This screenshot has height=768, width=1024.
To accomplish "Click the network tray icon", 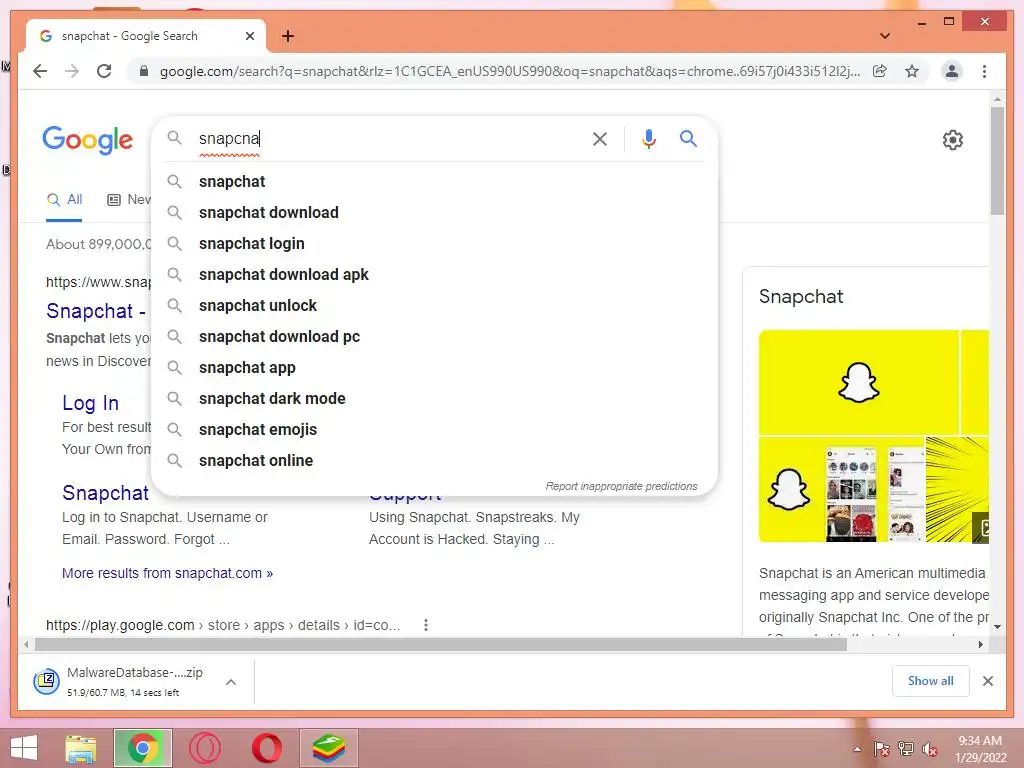I will click(906, 749).
